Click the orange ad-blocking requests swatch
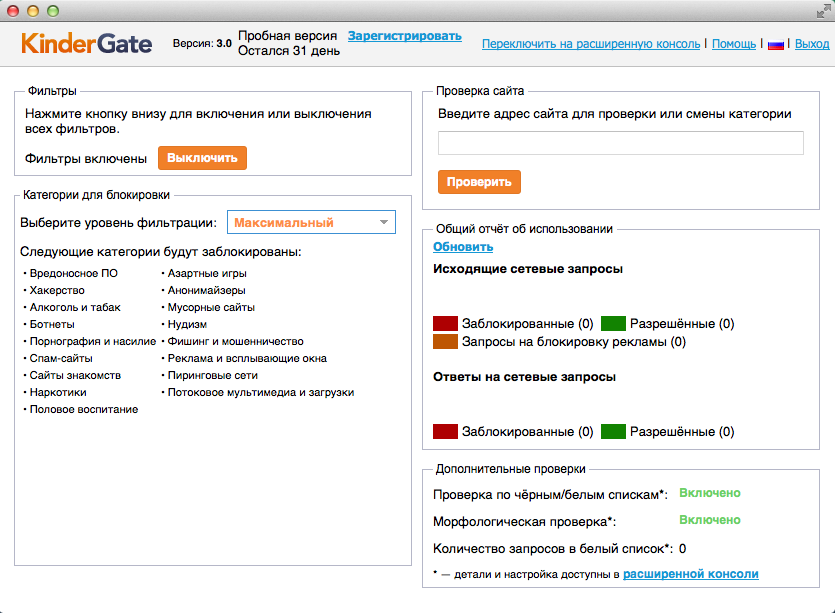Viewport: 835px width, 613px height. click(x=445, y=342)
